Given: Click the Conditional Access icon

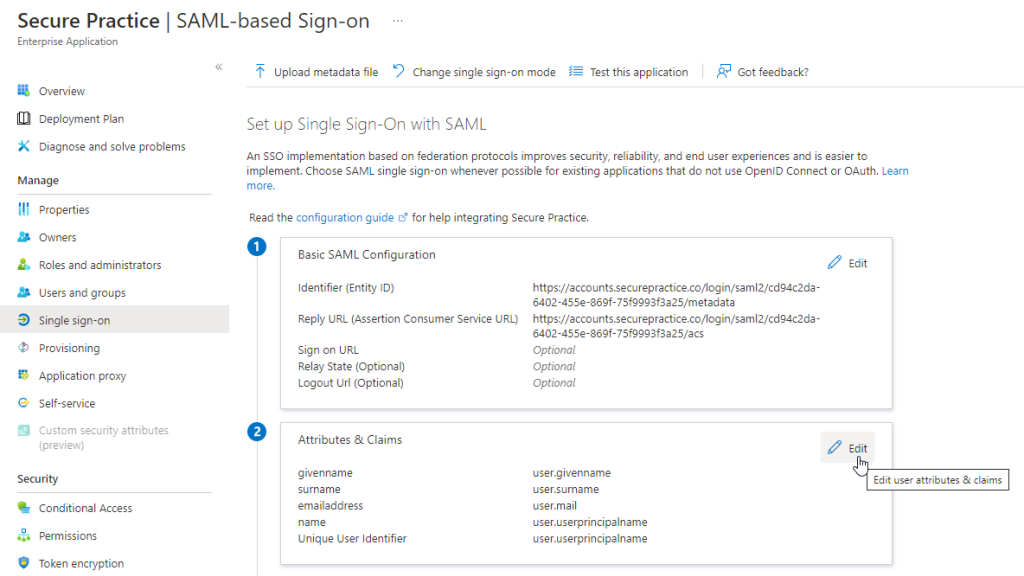Looking at the screenshot, I should [x=24, y=508].
